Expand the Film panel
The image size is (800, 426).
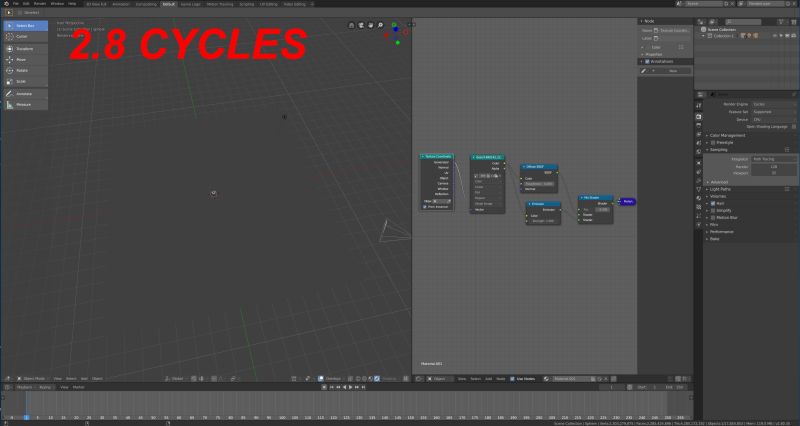(713, 224)
